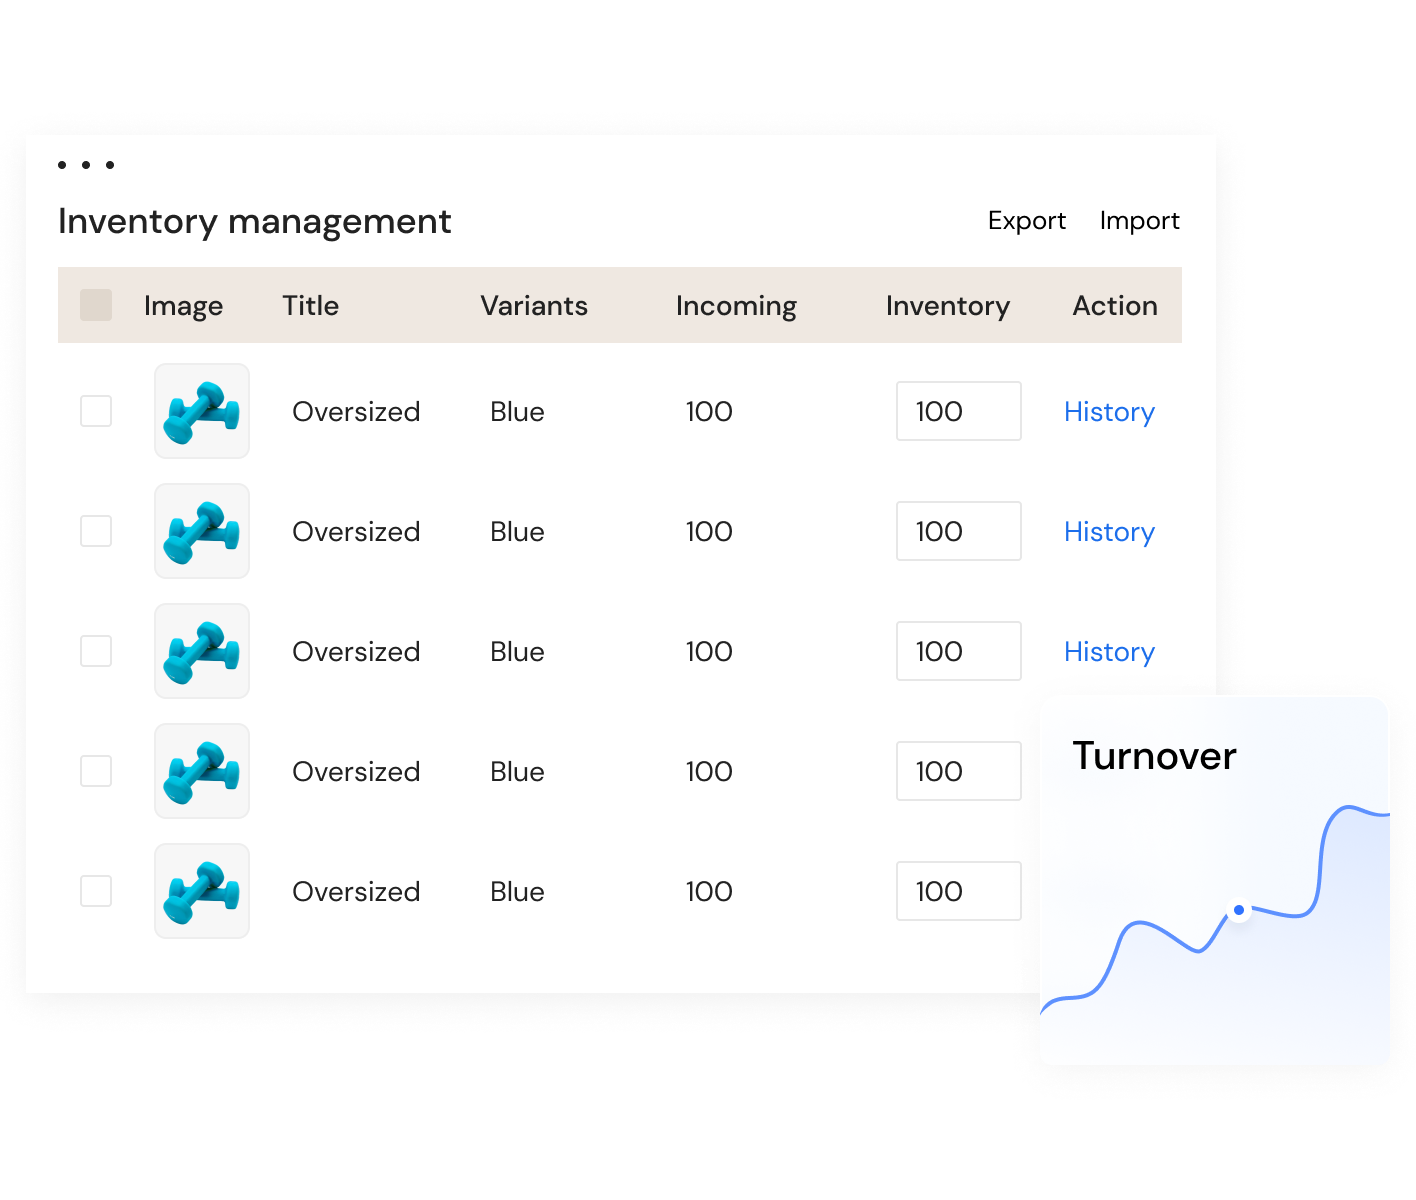Click the Incoming column header
Image resolution: width=1416 pixels, height=1200 pixels.
pyautogui.click(x=736, y=306)
